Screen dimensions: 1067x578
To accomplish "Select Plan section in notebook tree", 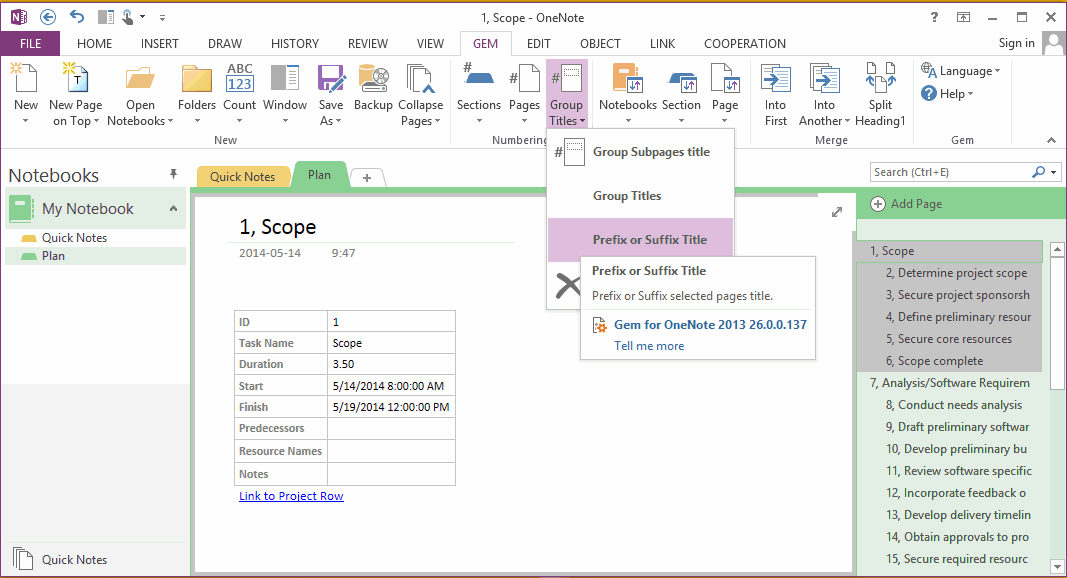I will [x=95, y=256].
